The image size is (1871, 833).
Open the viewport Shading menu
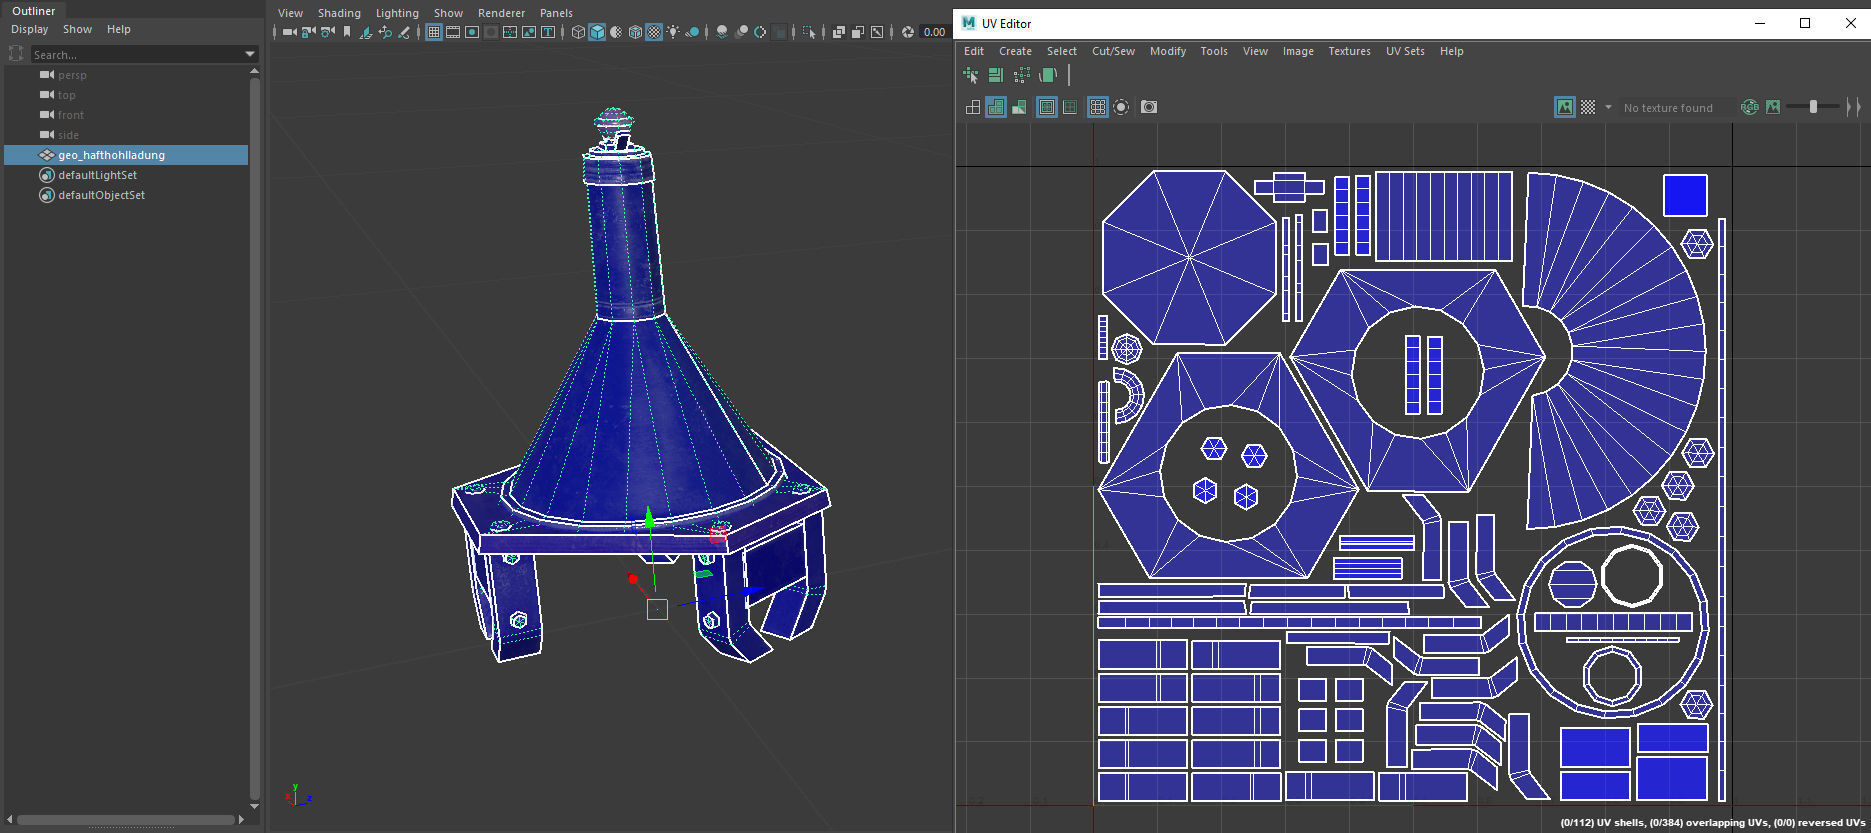[339, 13]
